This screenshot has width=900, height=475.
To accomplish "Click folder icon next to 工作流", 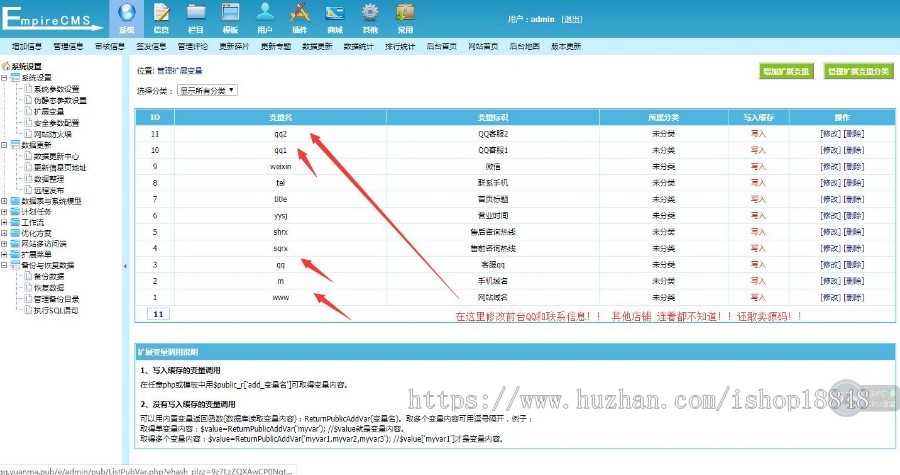I will pyautogui.click(x=15, y=222).
